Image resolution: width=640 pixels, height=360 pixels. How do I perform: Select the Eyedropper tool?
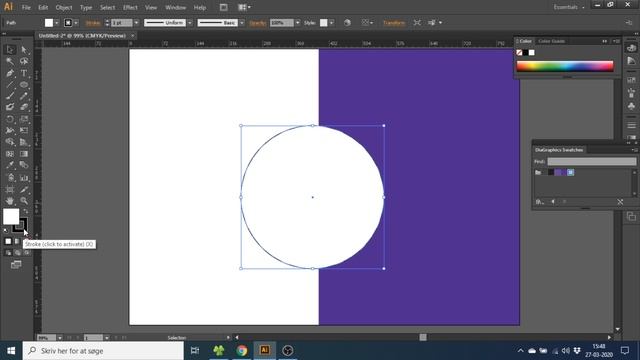tap(10, 165)
